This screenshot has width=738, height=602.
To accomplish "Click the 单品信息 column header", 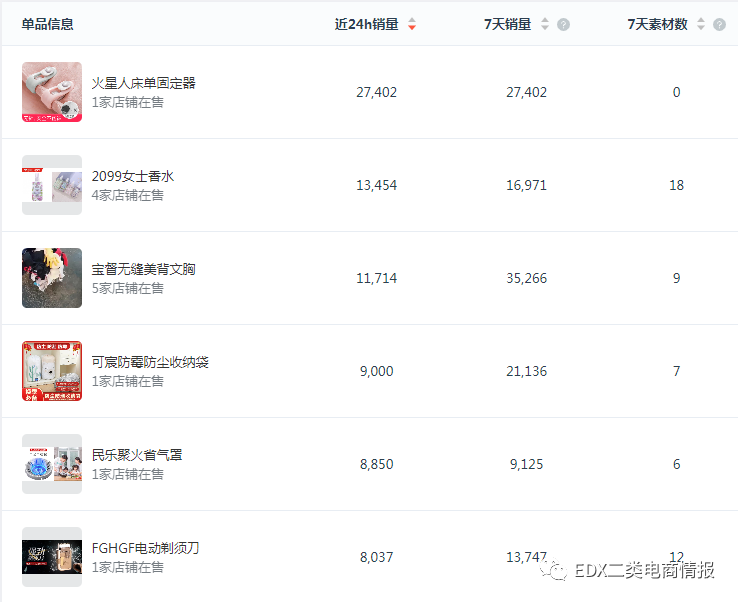I will pos(48,24).
